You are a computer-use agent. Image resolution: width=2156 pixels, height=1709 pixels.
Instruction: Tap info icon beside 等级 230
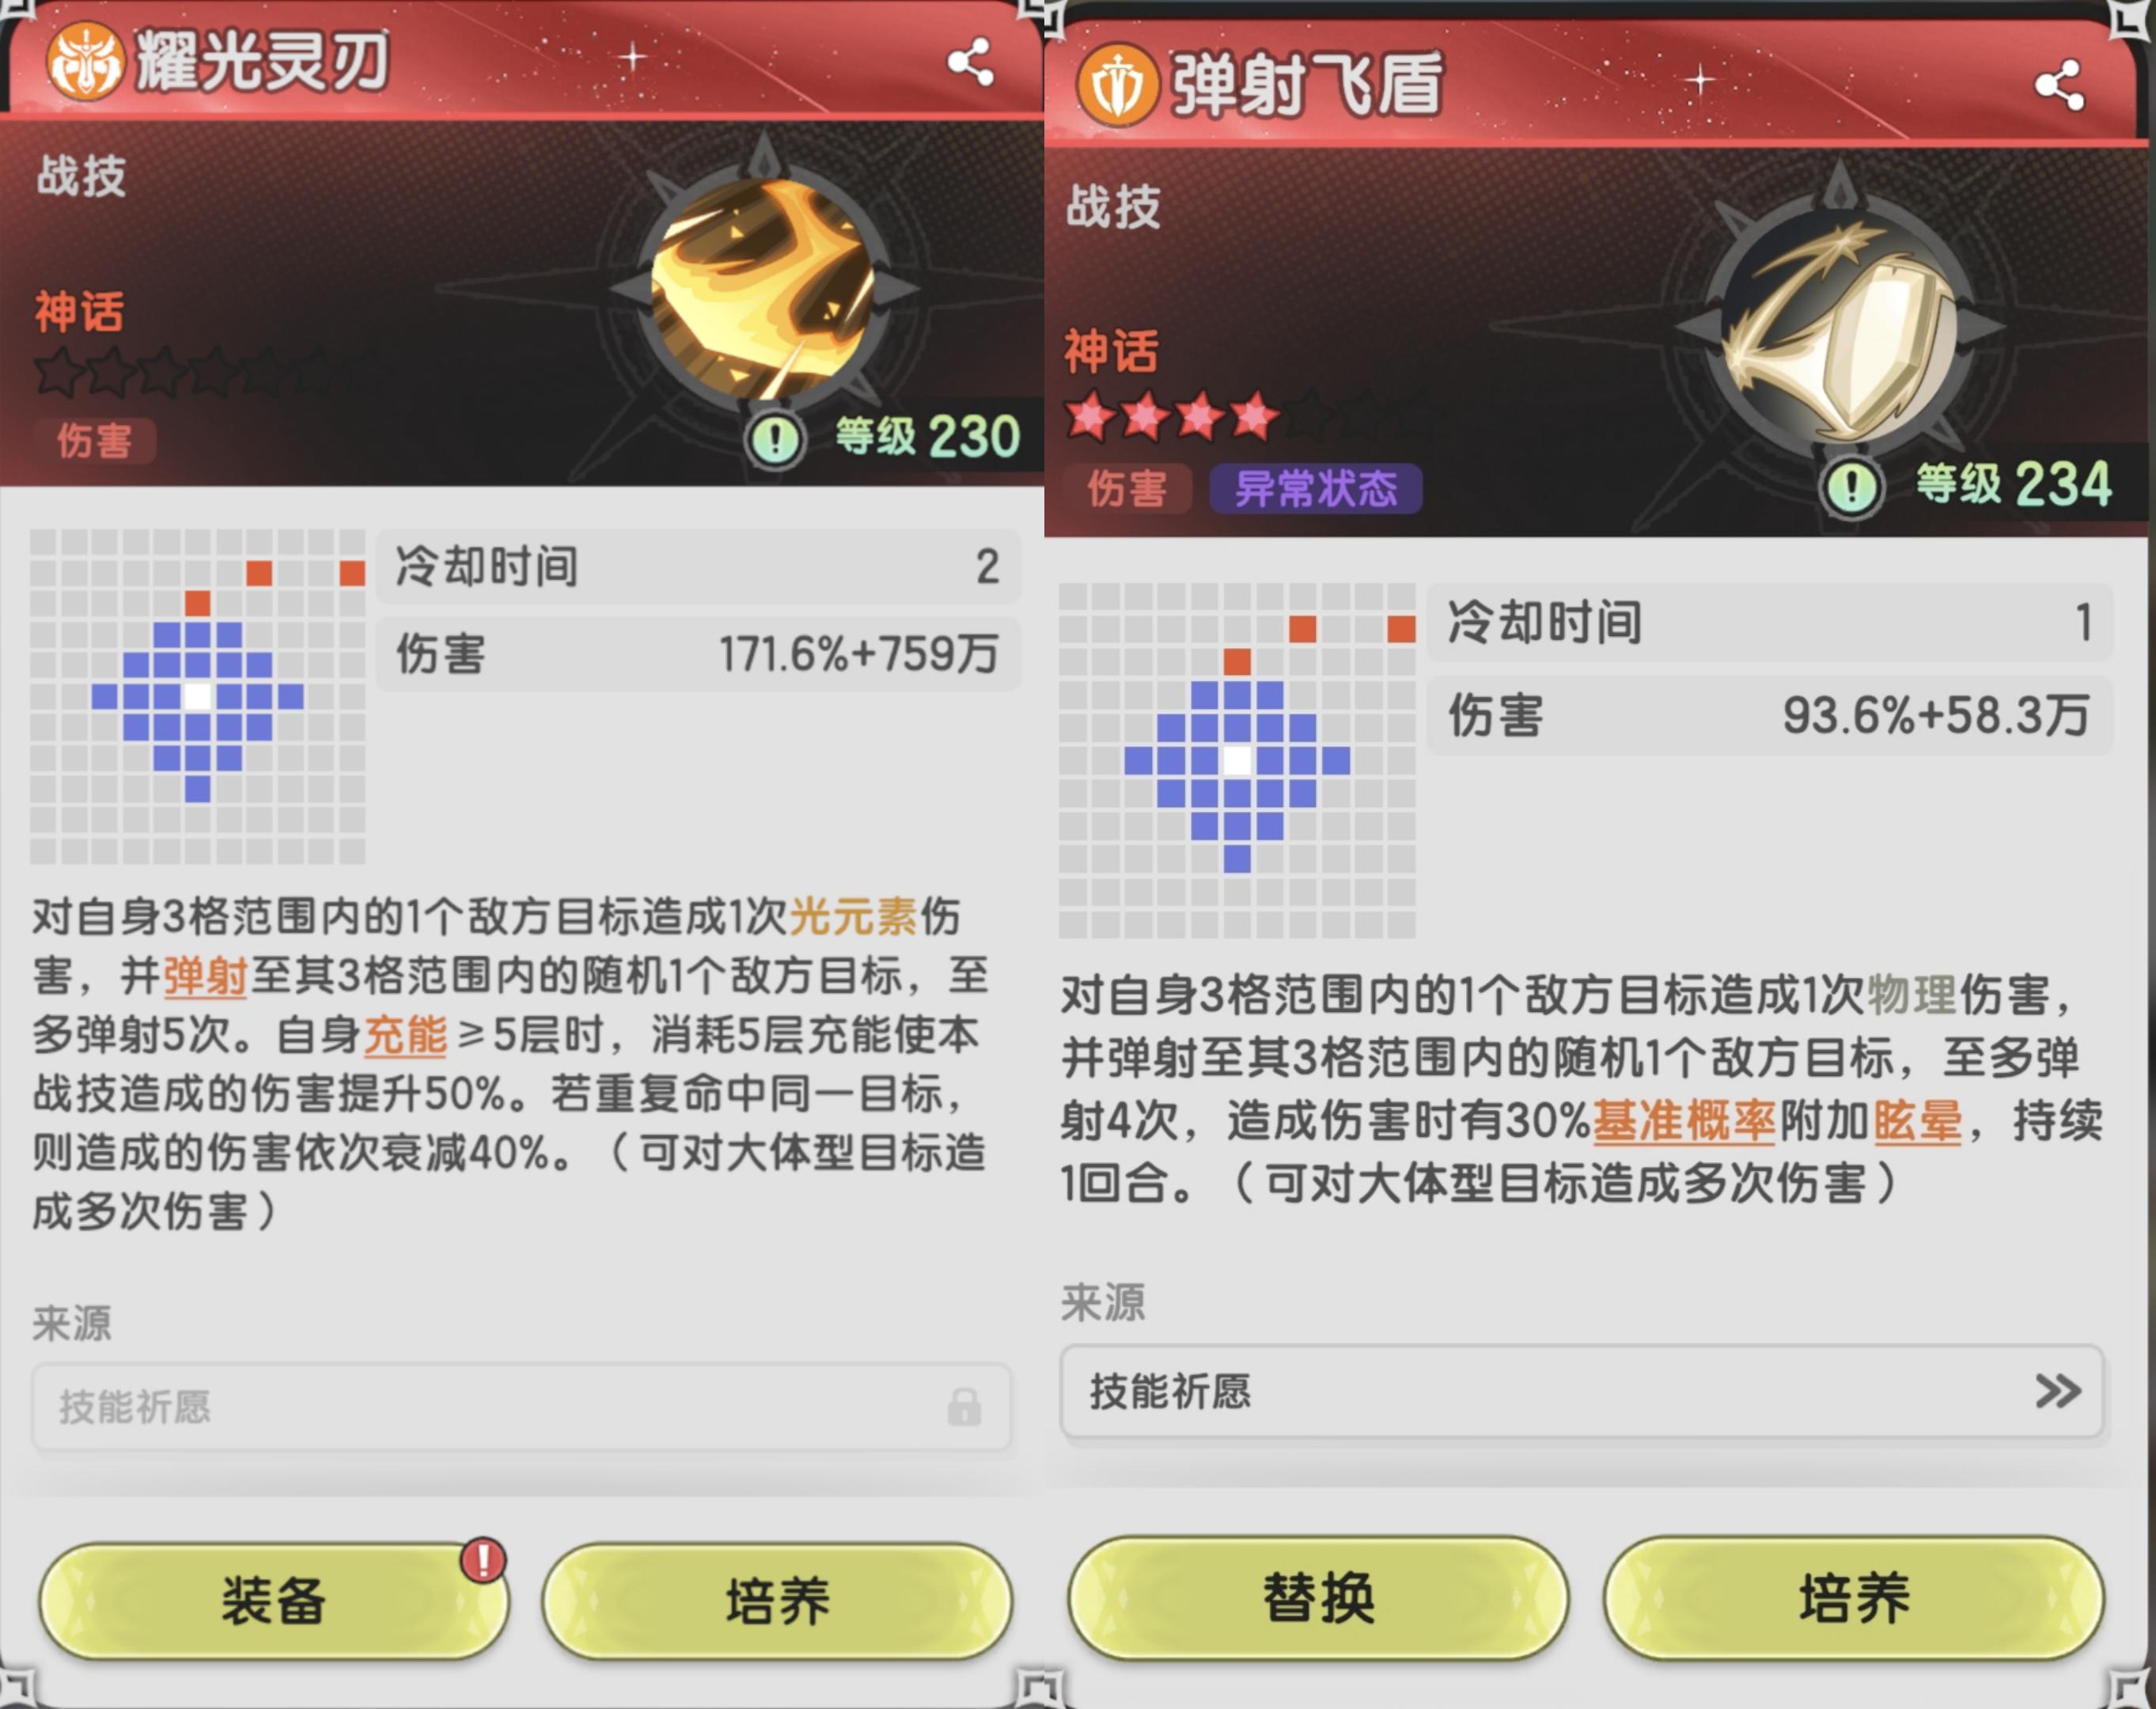click(775, 438)
